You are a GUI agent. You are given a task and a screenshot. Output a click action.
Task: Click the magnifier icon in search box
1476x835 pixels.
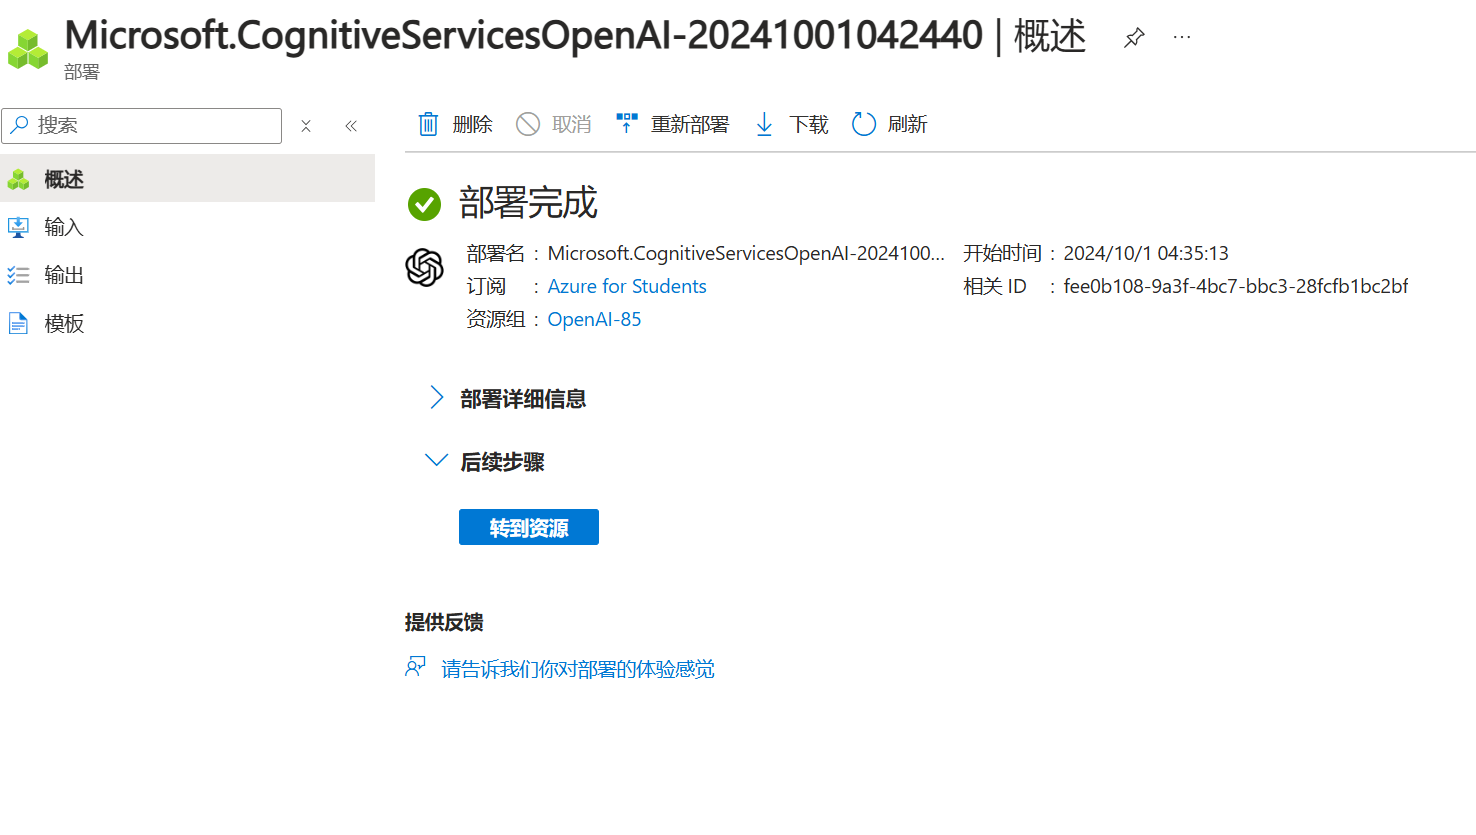19,125
